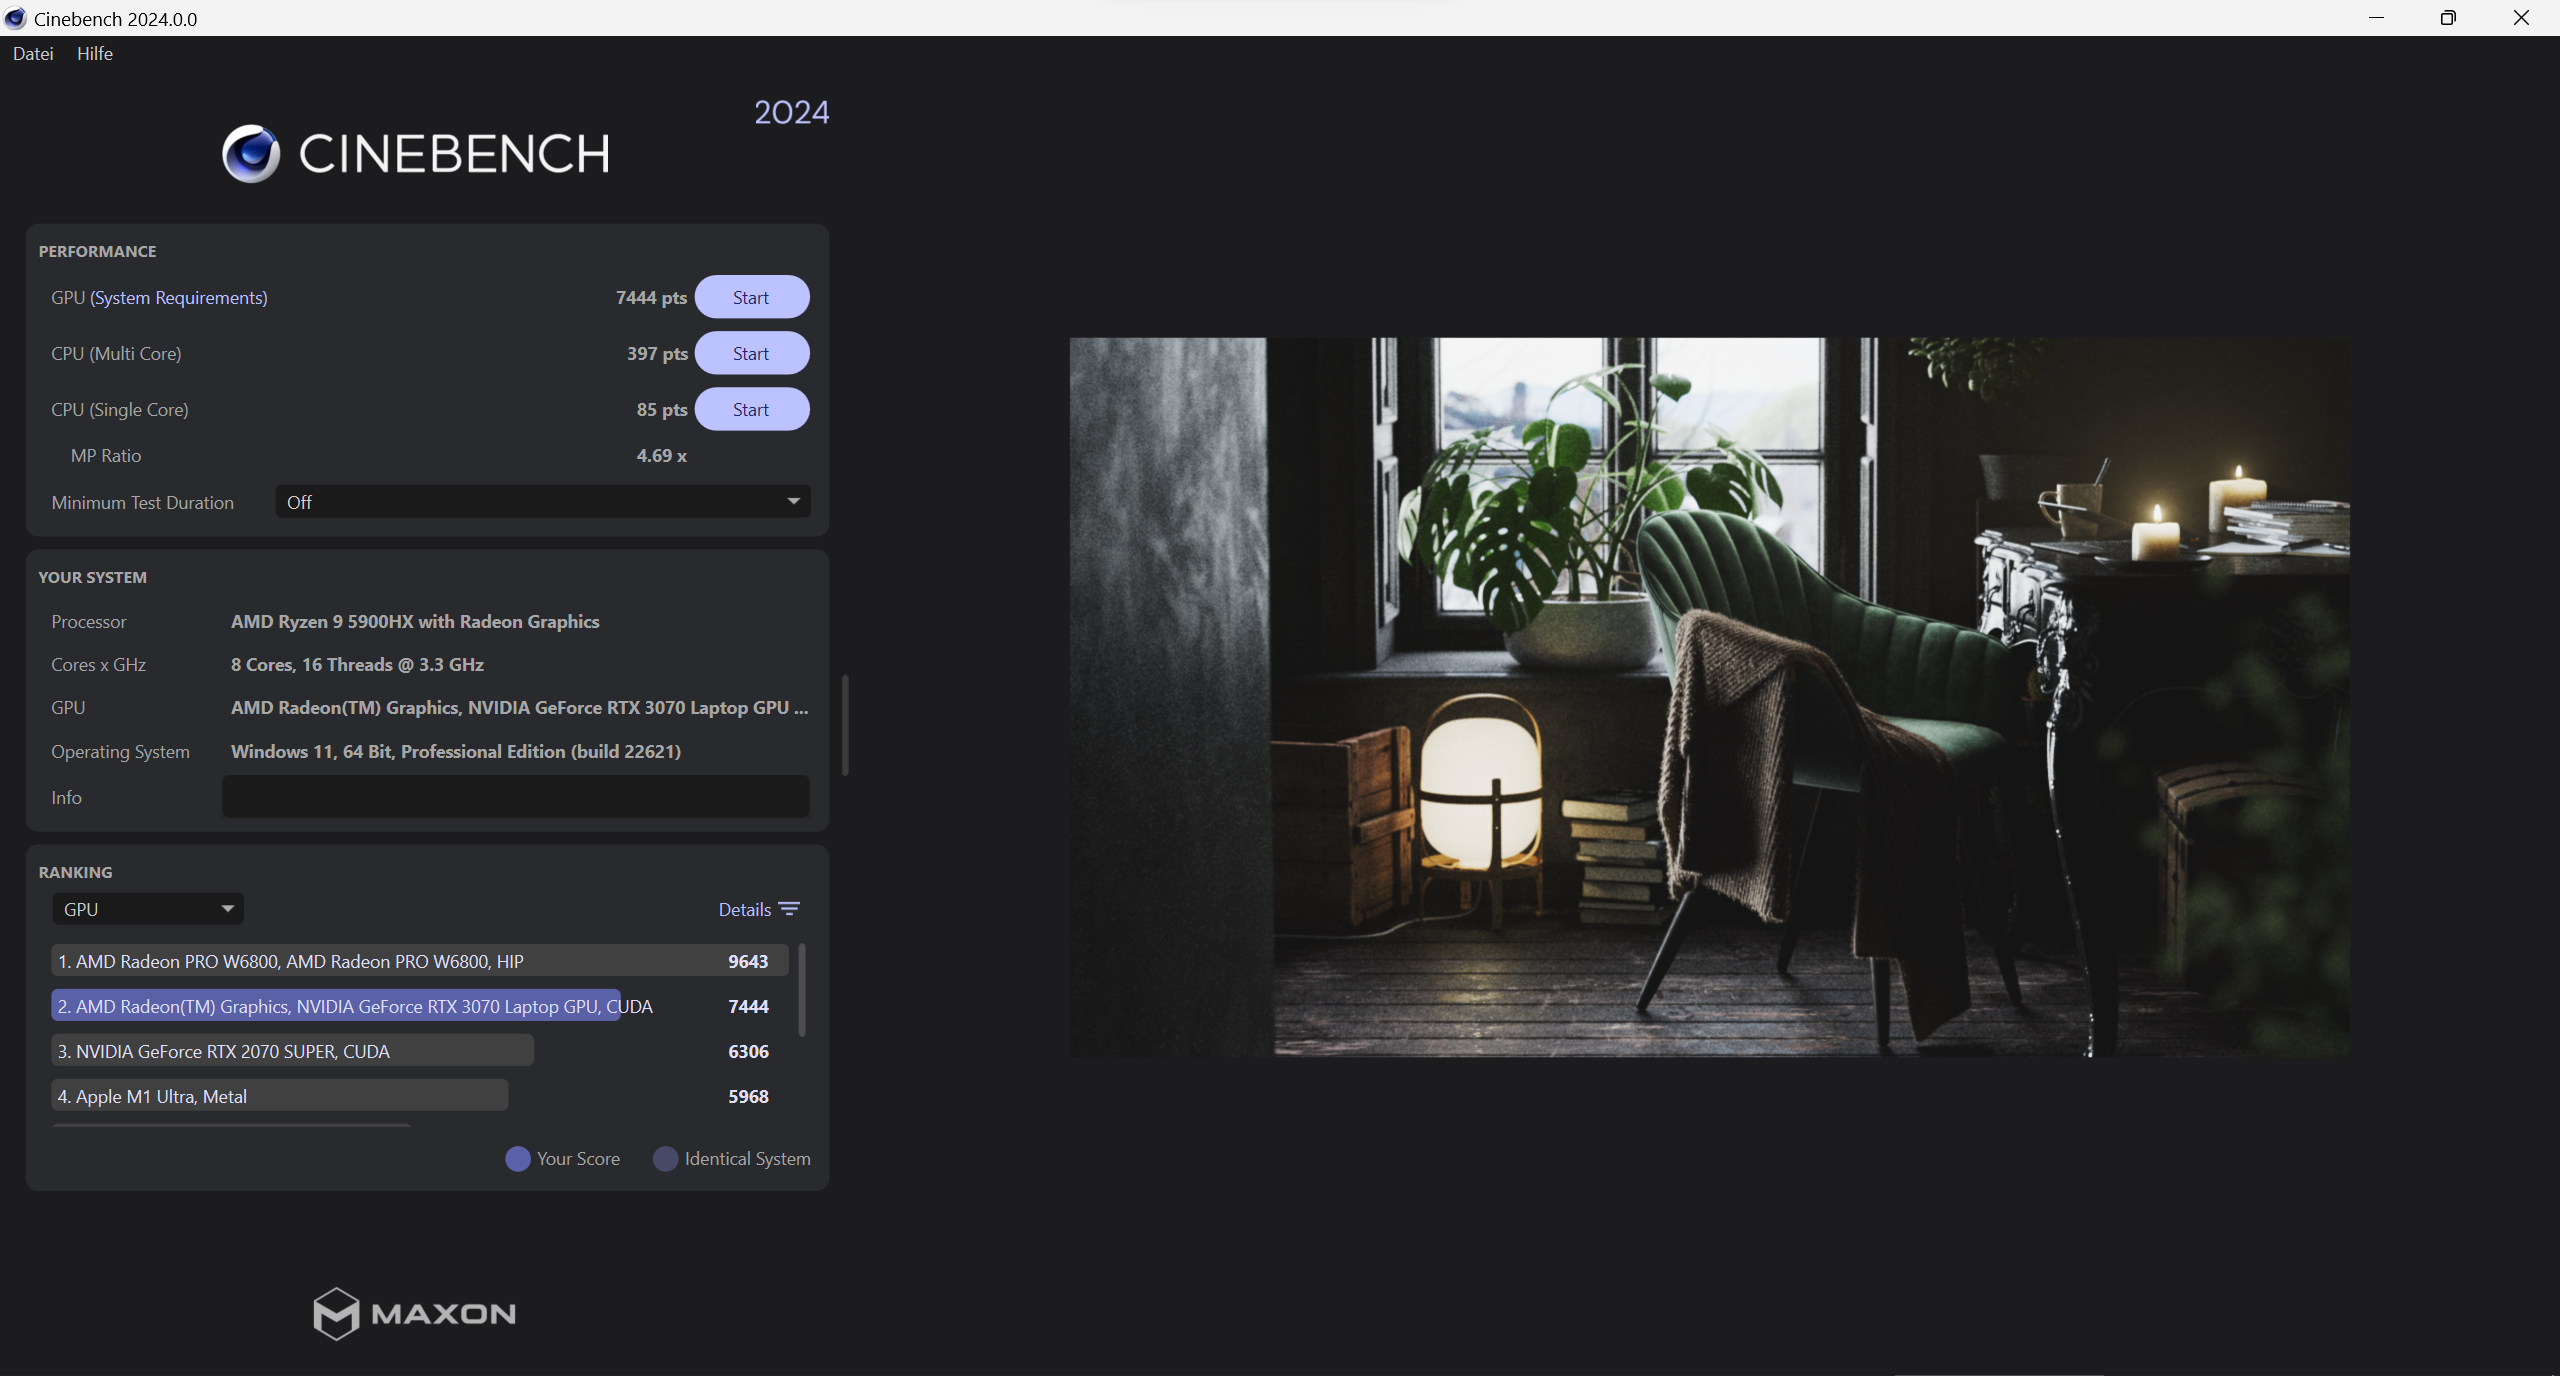The image size is (2560, 1376).
Task: Click the GPU score 7444 pts
Action: pos(651,298)
